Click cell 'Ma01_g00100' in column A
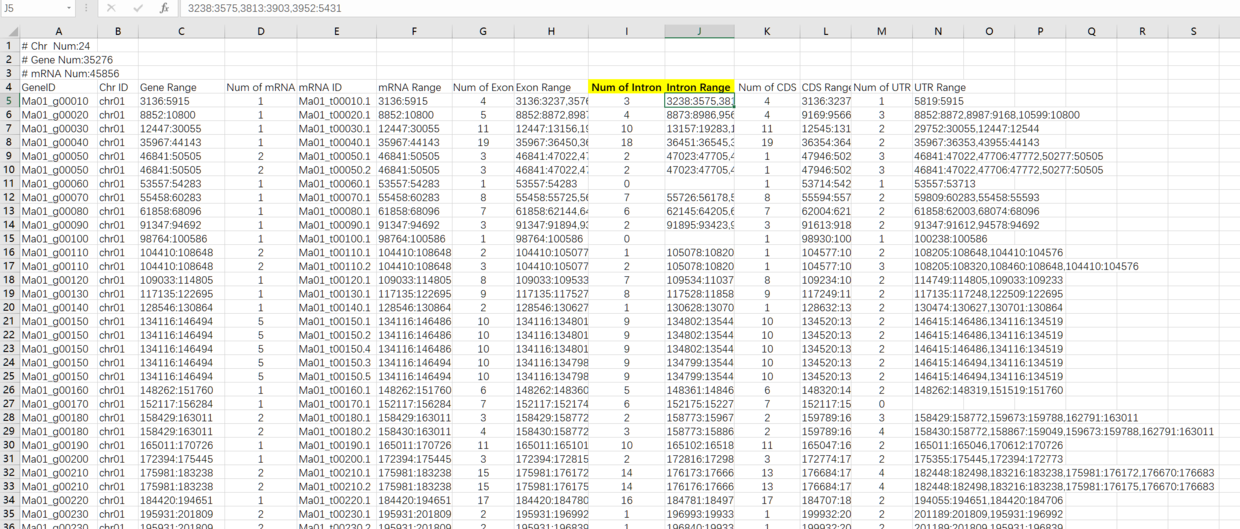Viewport: 1240px width, 529px height. 58,239
